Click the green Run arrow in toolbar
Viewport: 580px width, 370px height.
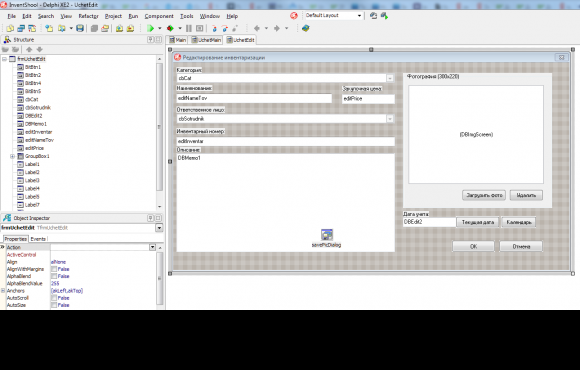[x=151, y=28]
